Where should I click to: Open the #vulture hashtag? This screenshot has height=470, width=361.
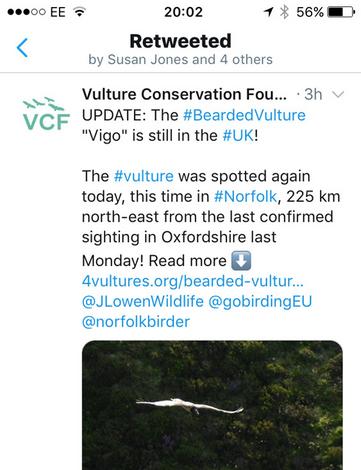[144, 176]
